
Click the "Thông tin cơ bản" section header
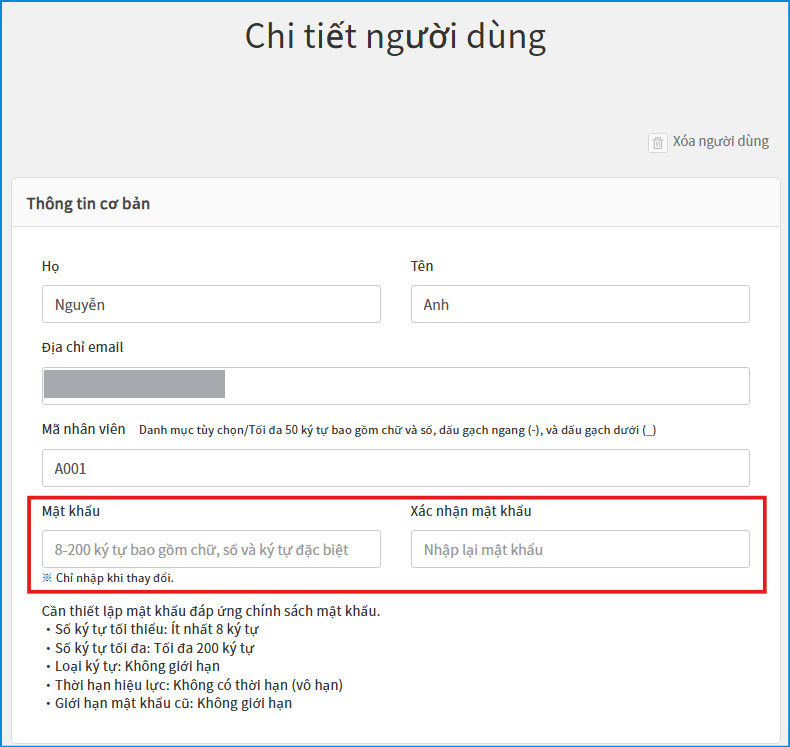tap(88, 204)
